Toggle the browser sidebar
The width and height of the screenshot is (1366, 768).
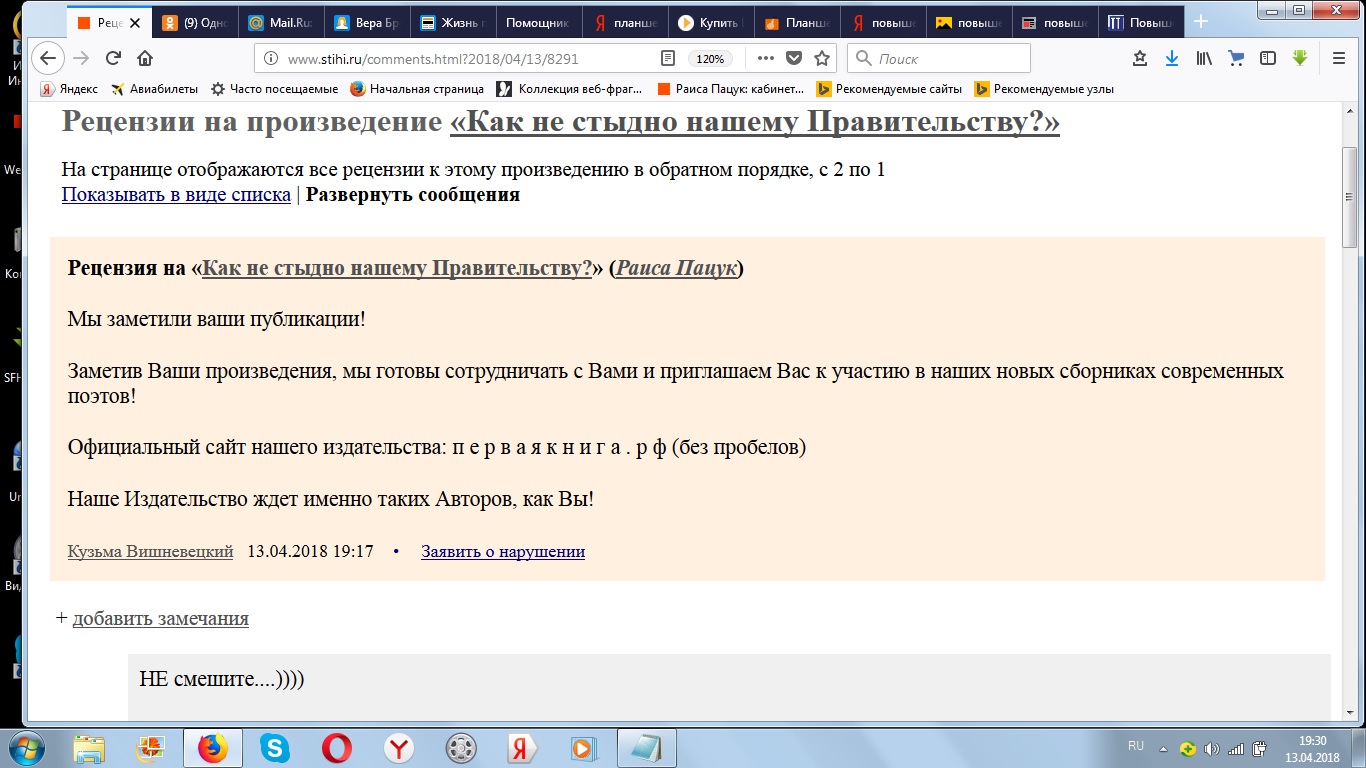1267,58
